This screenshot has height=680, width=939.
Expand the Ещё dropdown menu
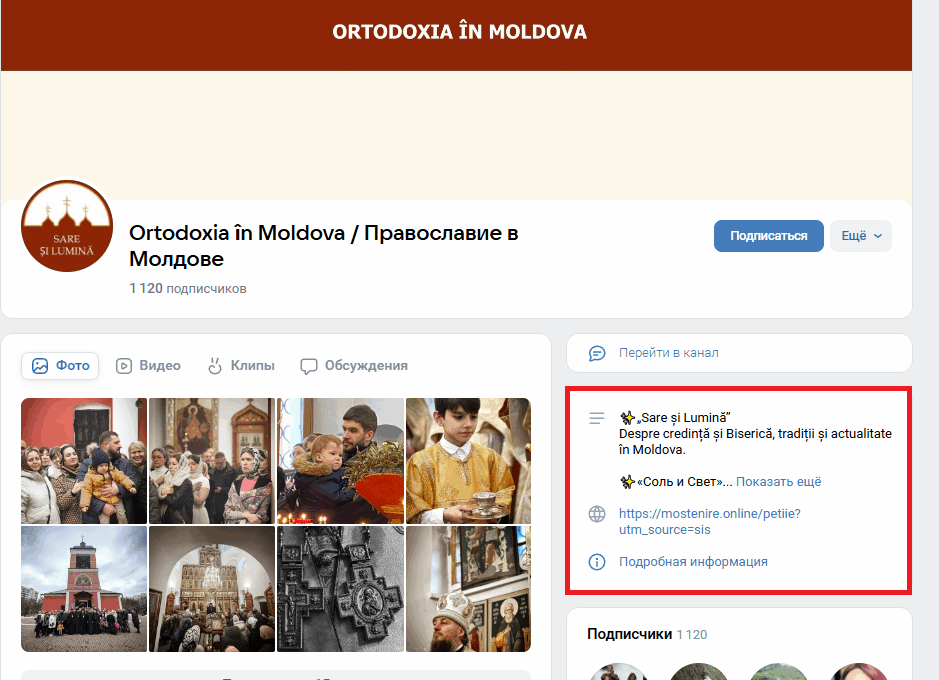pos(861,236)
